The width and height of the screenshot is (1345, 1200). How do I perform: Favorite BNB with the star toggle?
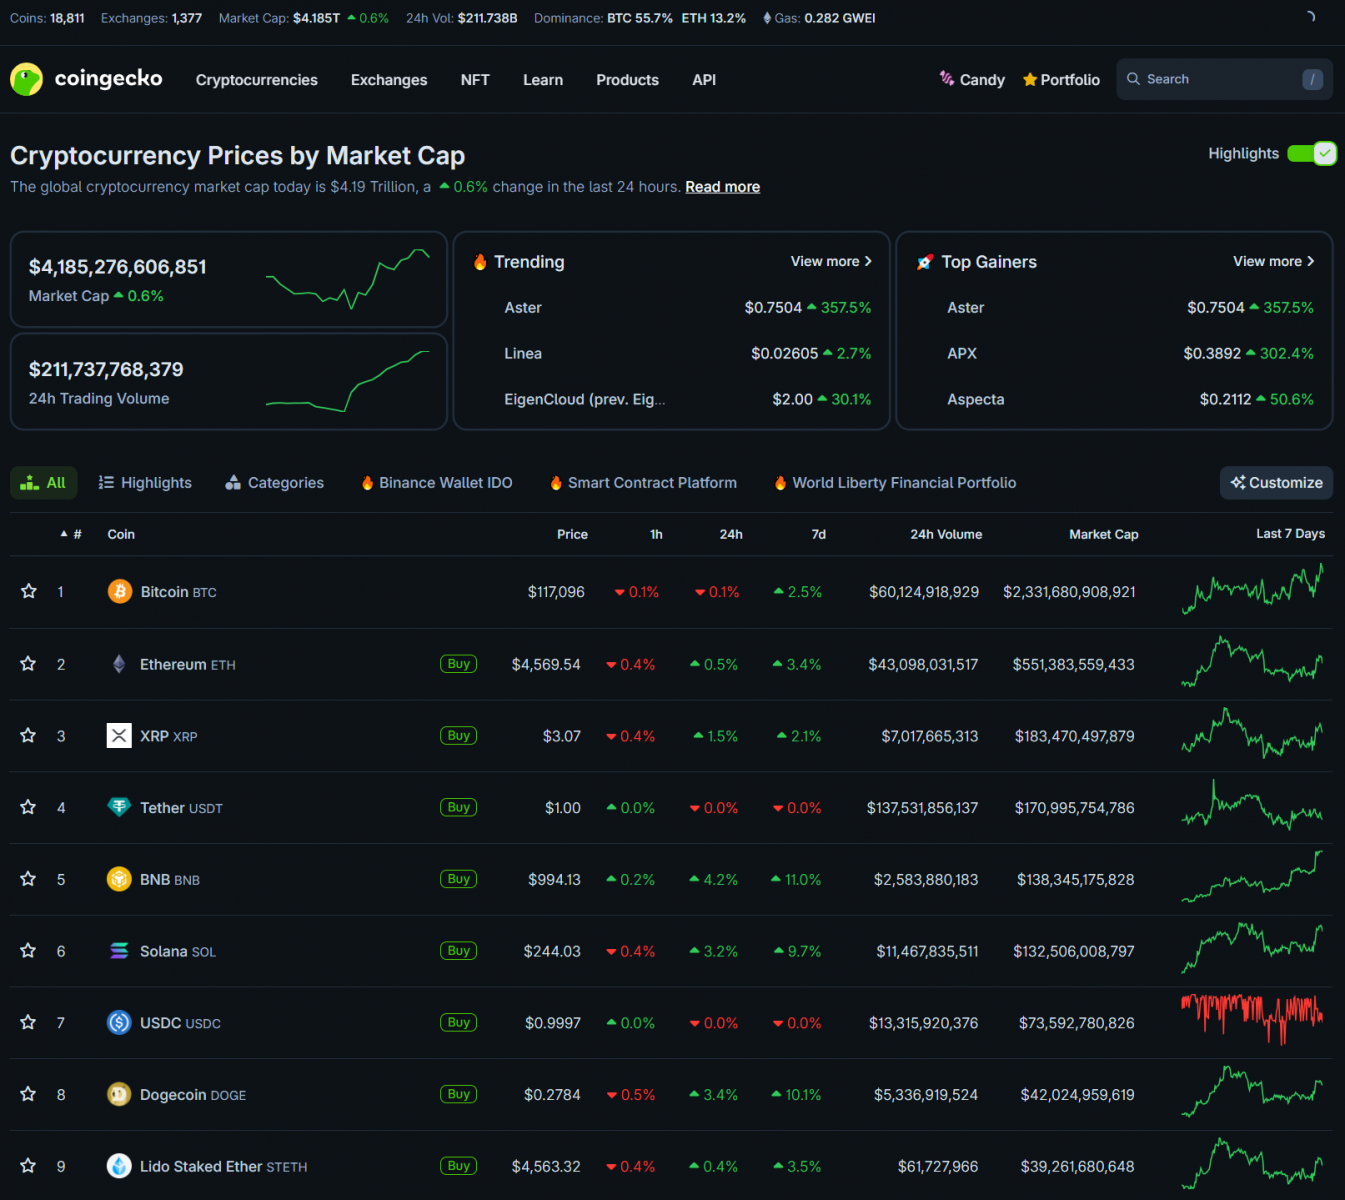pyautogui.click(x=29, y=879)
